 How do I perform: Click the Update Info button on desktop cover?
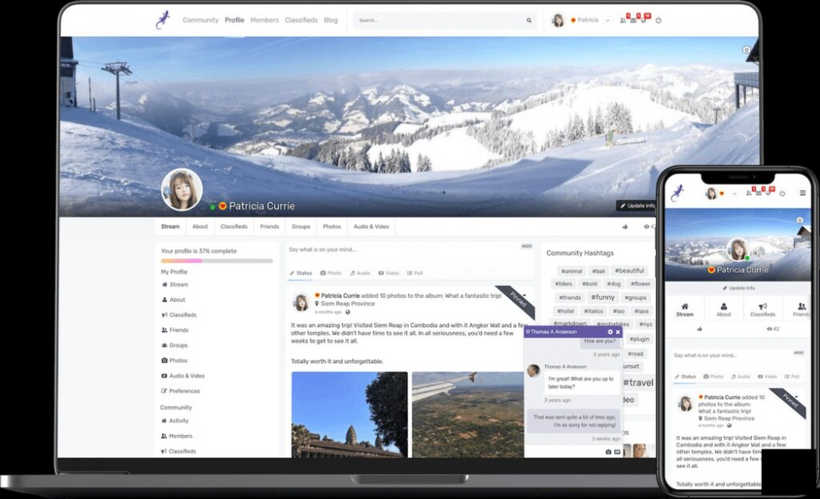pos(637,206)
